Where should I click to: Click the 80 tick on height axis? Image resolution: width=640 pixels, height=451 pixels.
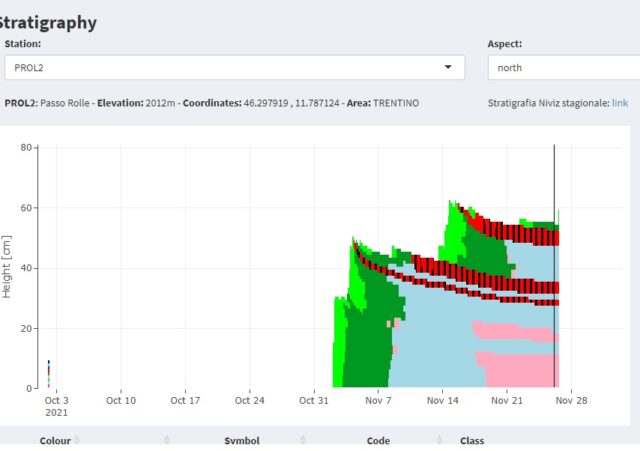point(26,147)
